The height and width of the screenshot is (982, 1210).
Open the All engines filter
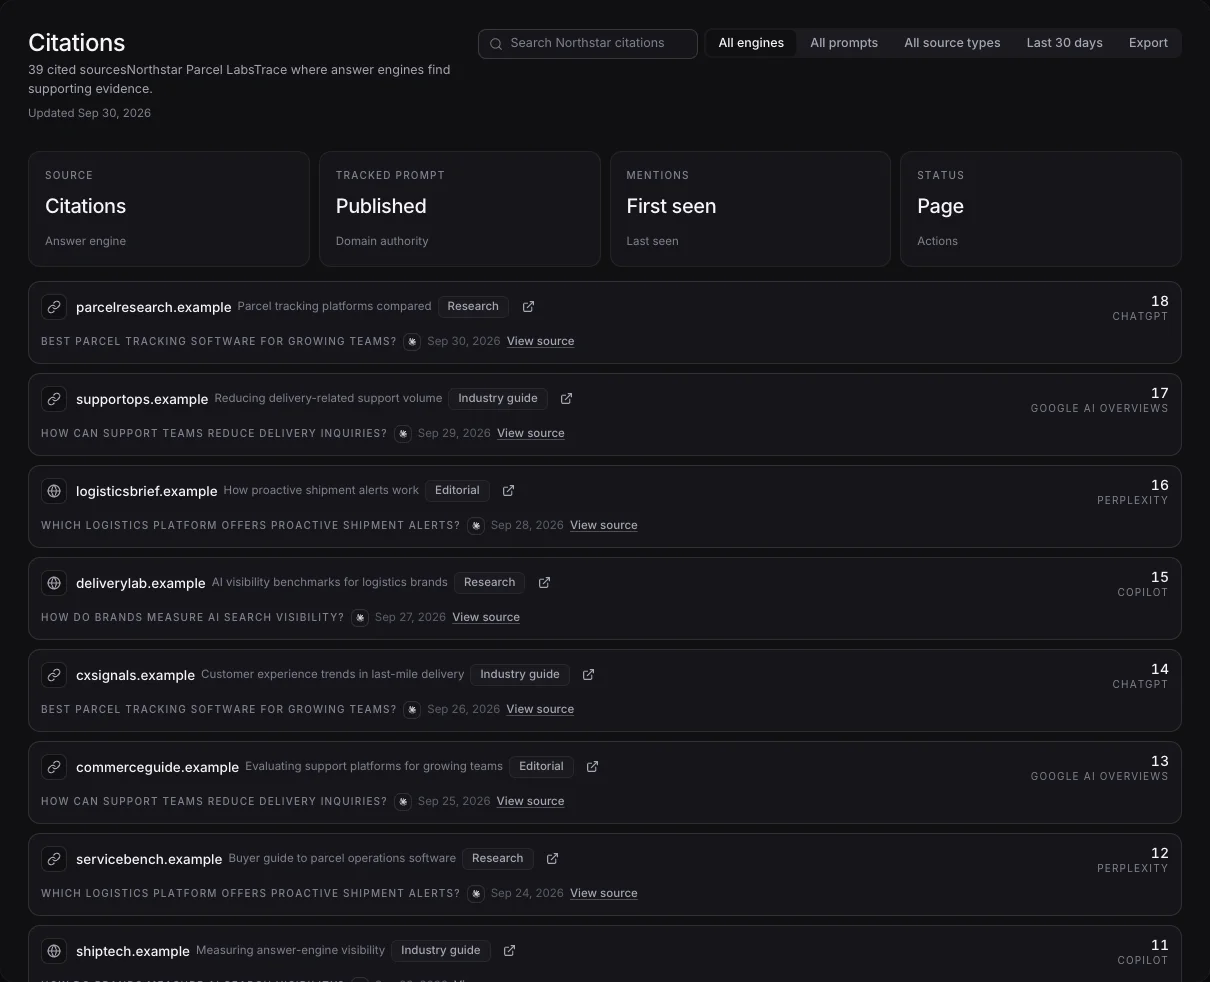click(751, 43)
